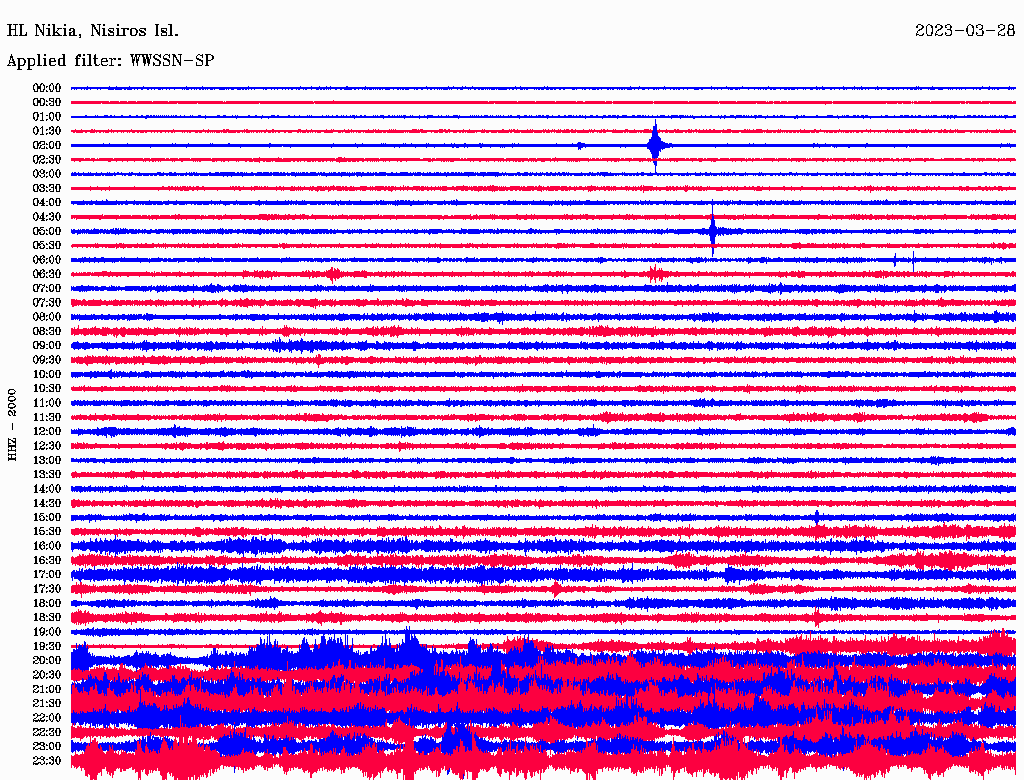Select the "19:00" time label
This screenshot has width=1024, height=780.
46,632
